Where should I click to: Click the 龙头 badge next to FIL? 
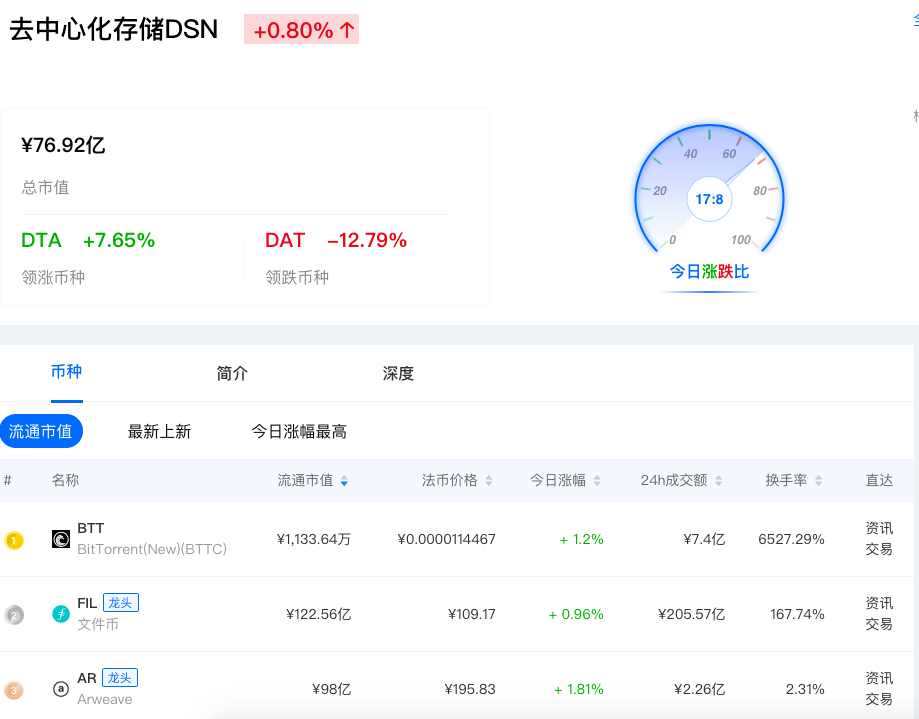point(120,603)
